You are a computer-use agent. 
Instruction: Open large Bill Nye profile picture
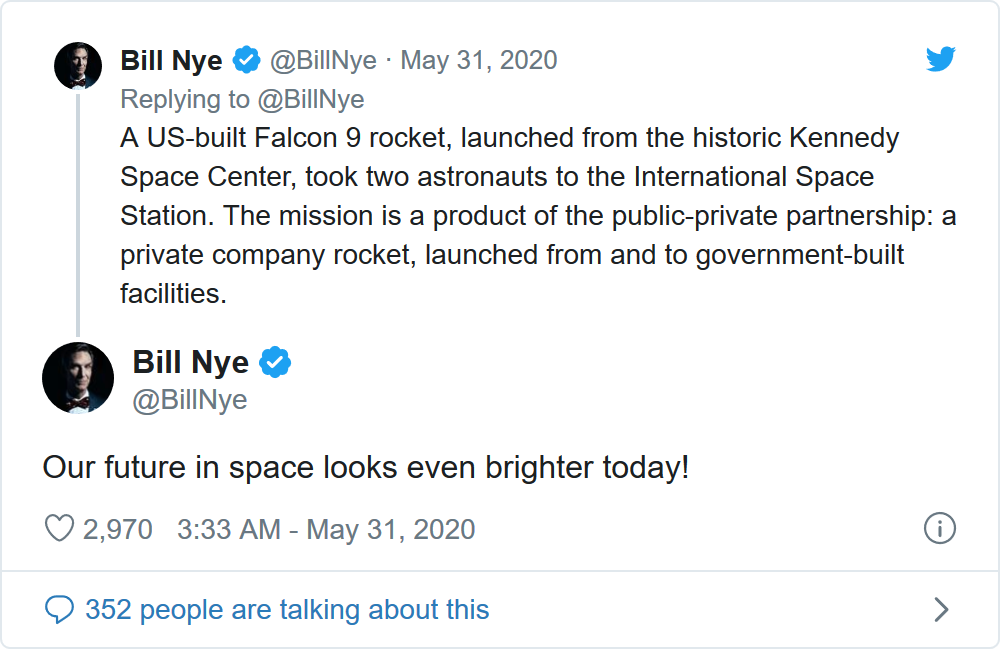pyautogui.click(x=78, y=378)
